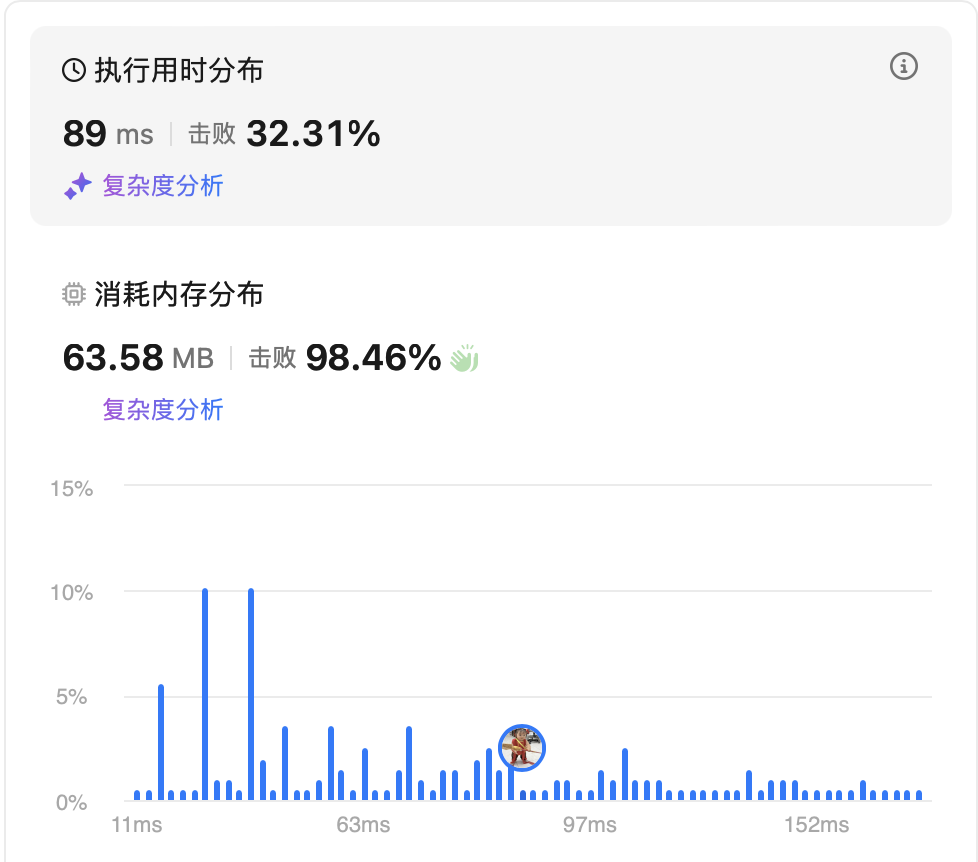Click the 10% y-axis label
Screen dimensions: 978x862
(x=72, y=593)
